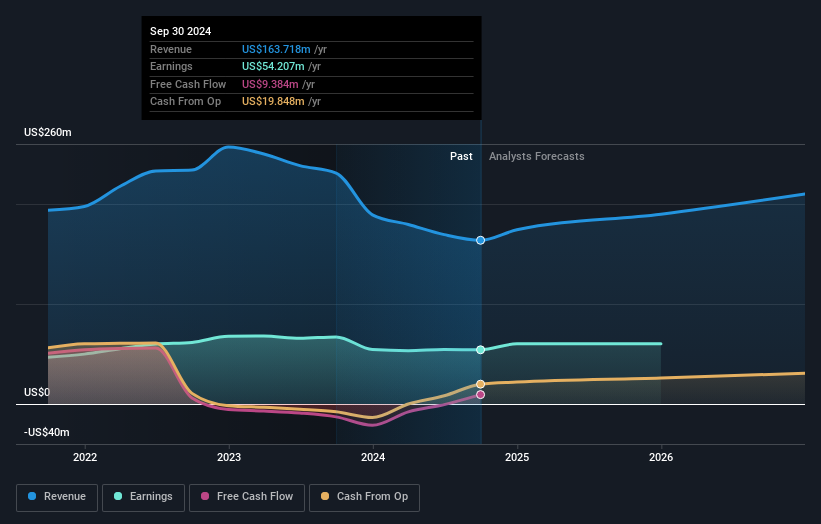
Task: Click the 2023 x-axis label
Action: 229,457
